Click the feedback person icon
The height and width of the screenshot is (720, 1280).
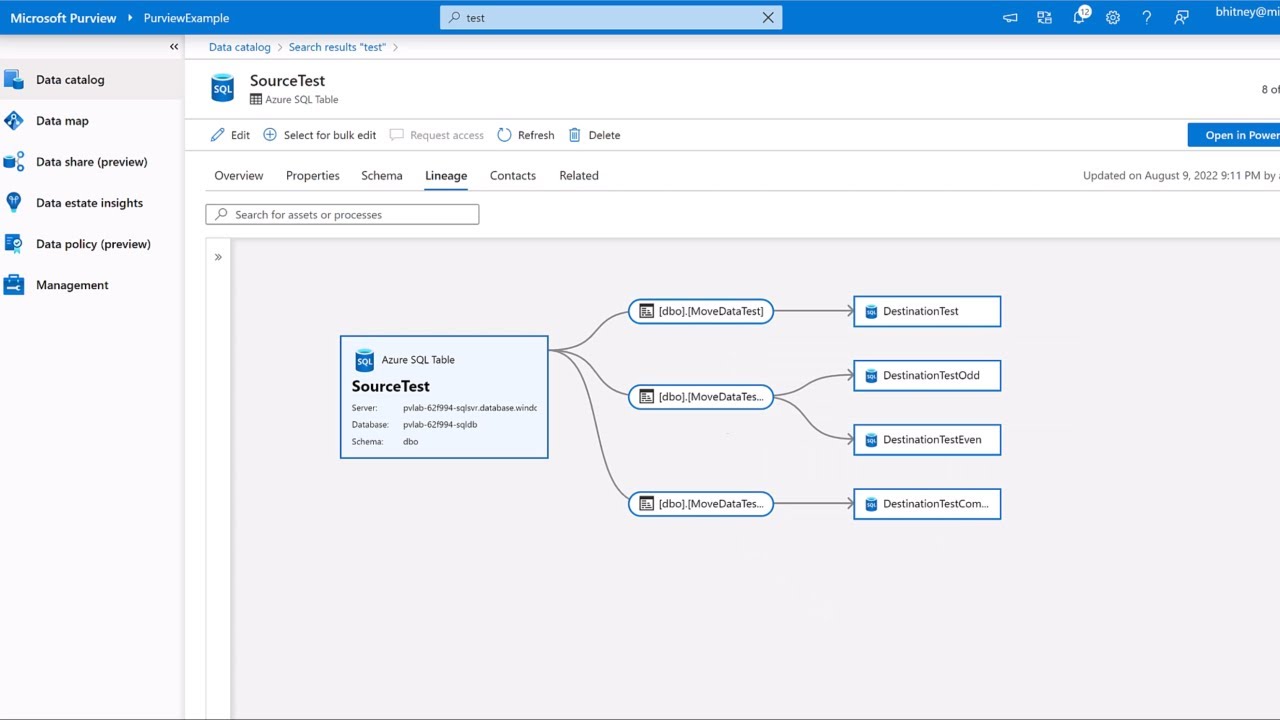1181,18
